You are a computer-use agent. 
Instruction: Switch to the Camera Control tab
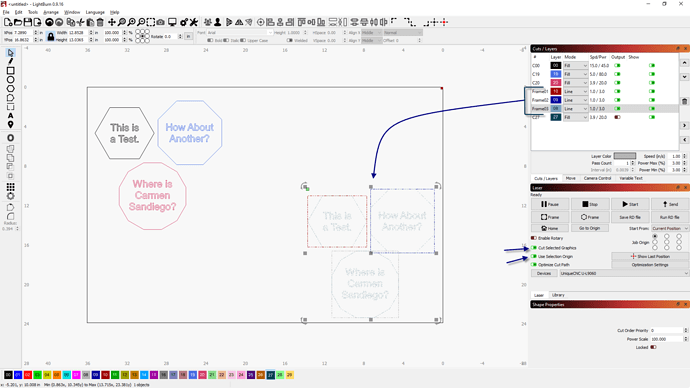click(597, 178)
